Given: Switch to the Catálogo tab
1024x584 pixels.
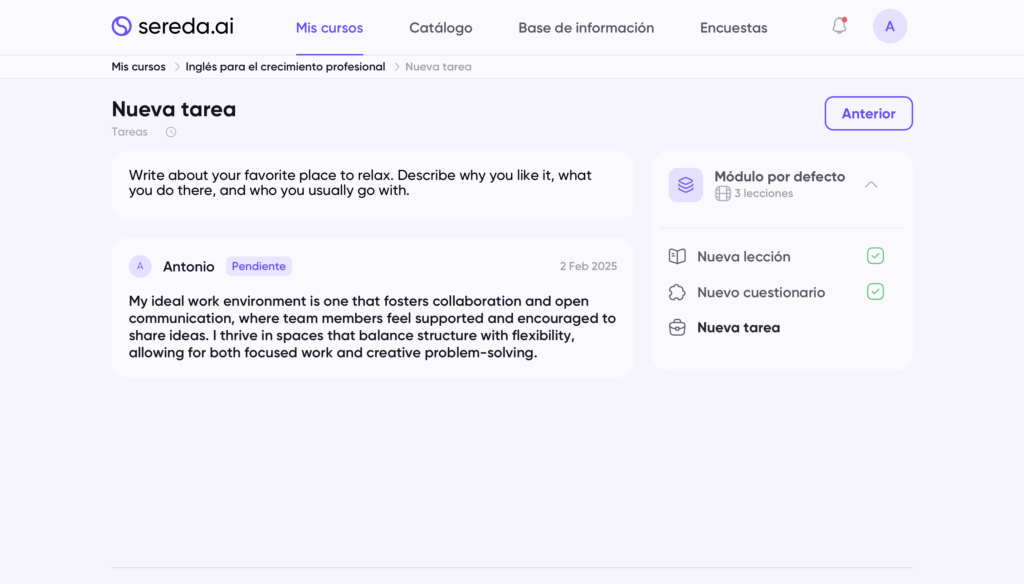Looking at the screenshot, I should coord(440,28).
